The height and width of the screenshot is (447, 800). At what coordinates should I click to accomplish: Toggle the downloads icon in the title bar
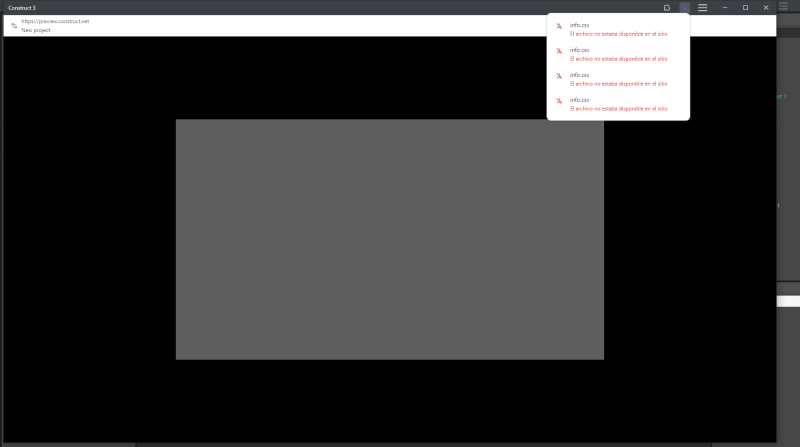click(x=685, y=8)
